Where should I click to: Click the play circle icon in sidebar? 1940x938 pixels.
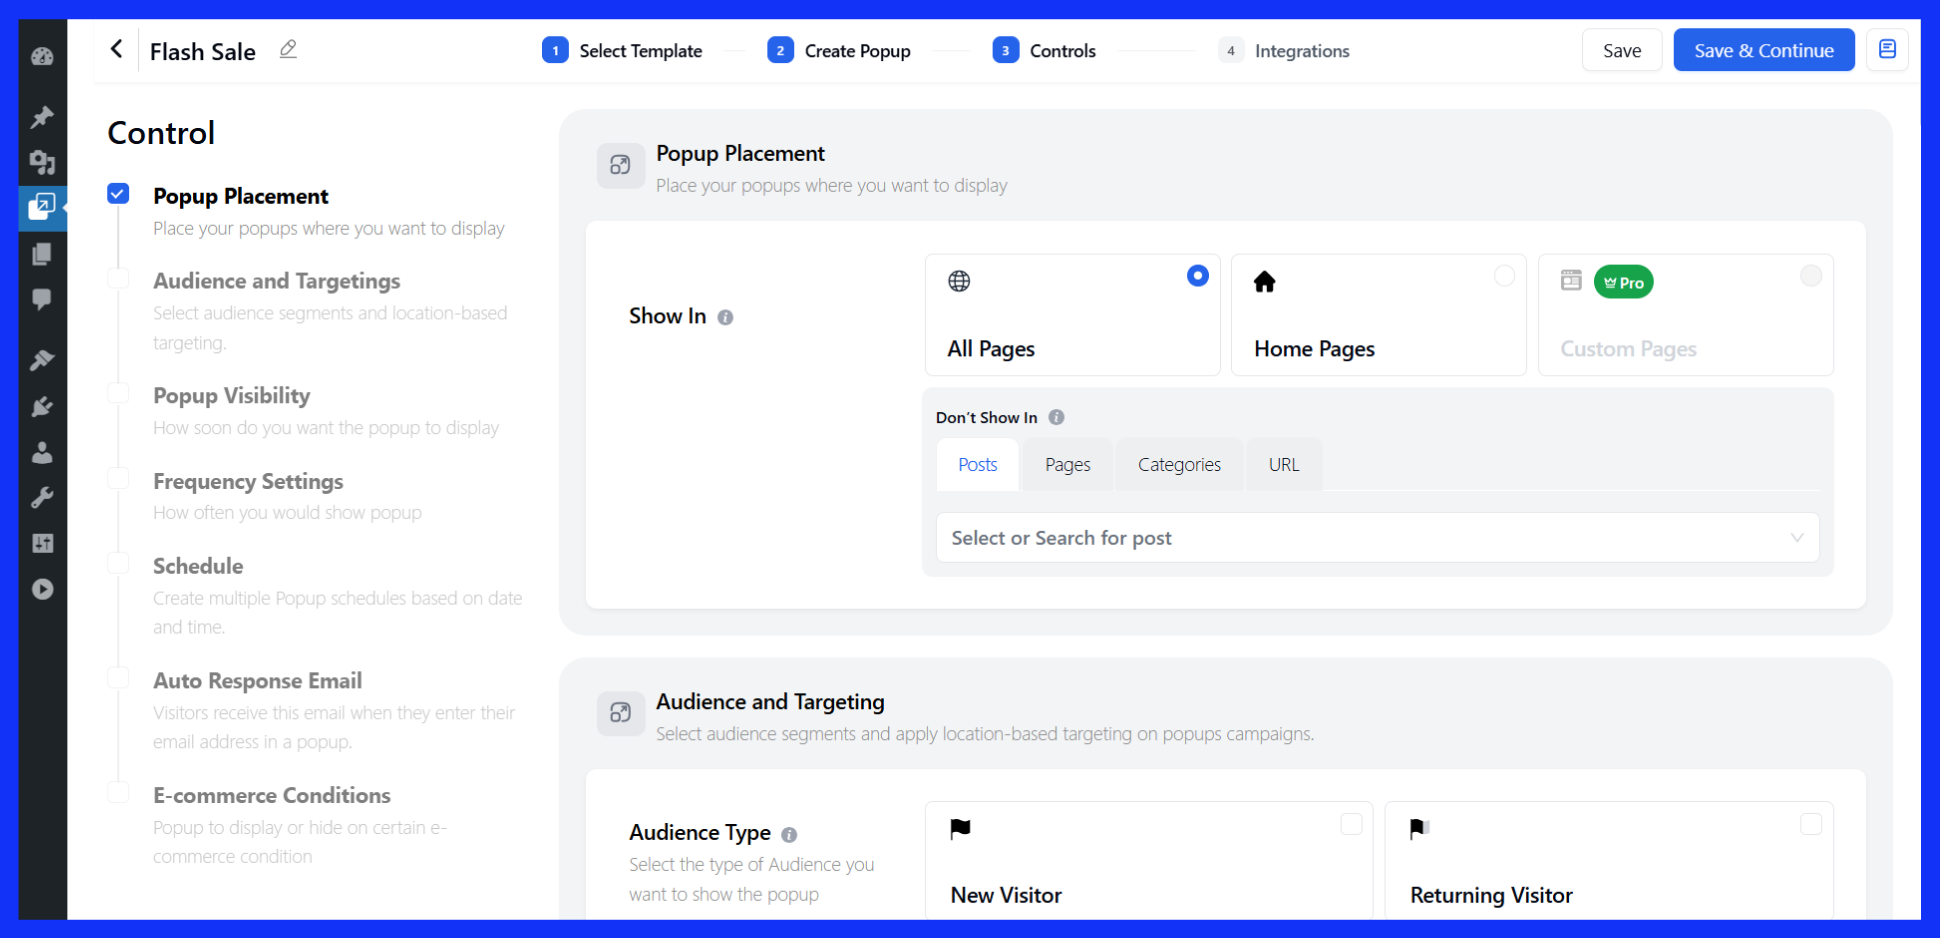[42, 589]
